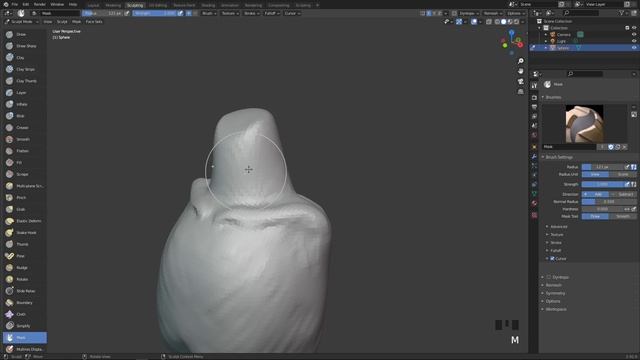Viewport: 640px width, 360px height.
Task: Click the zoom magnifier viewport icon
Action: pos(520,61)
